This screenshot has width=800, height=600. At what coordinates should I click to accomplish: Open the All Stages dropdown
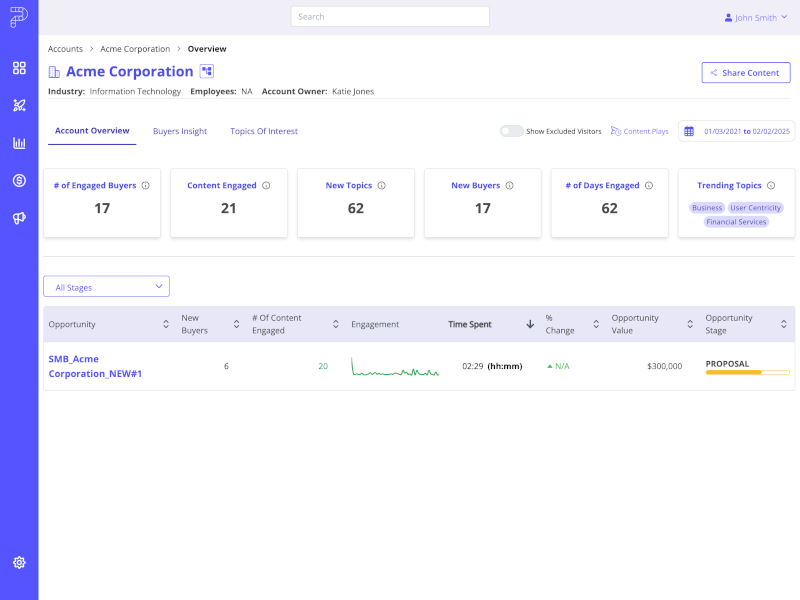tap(106, 286)
